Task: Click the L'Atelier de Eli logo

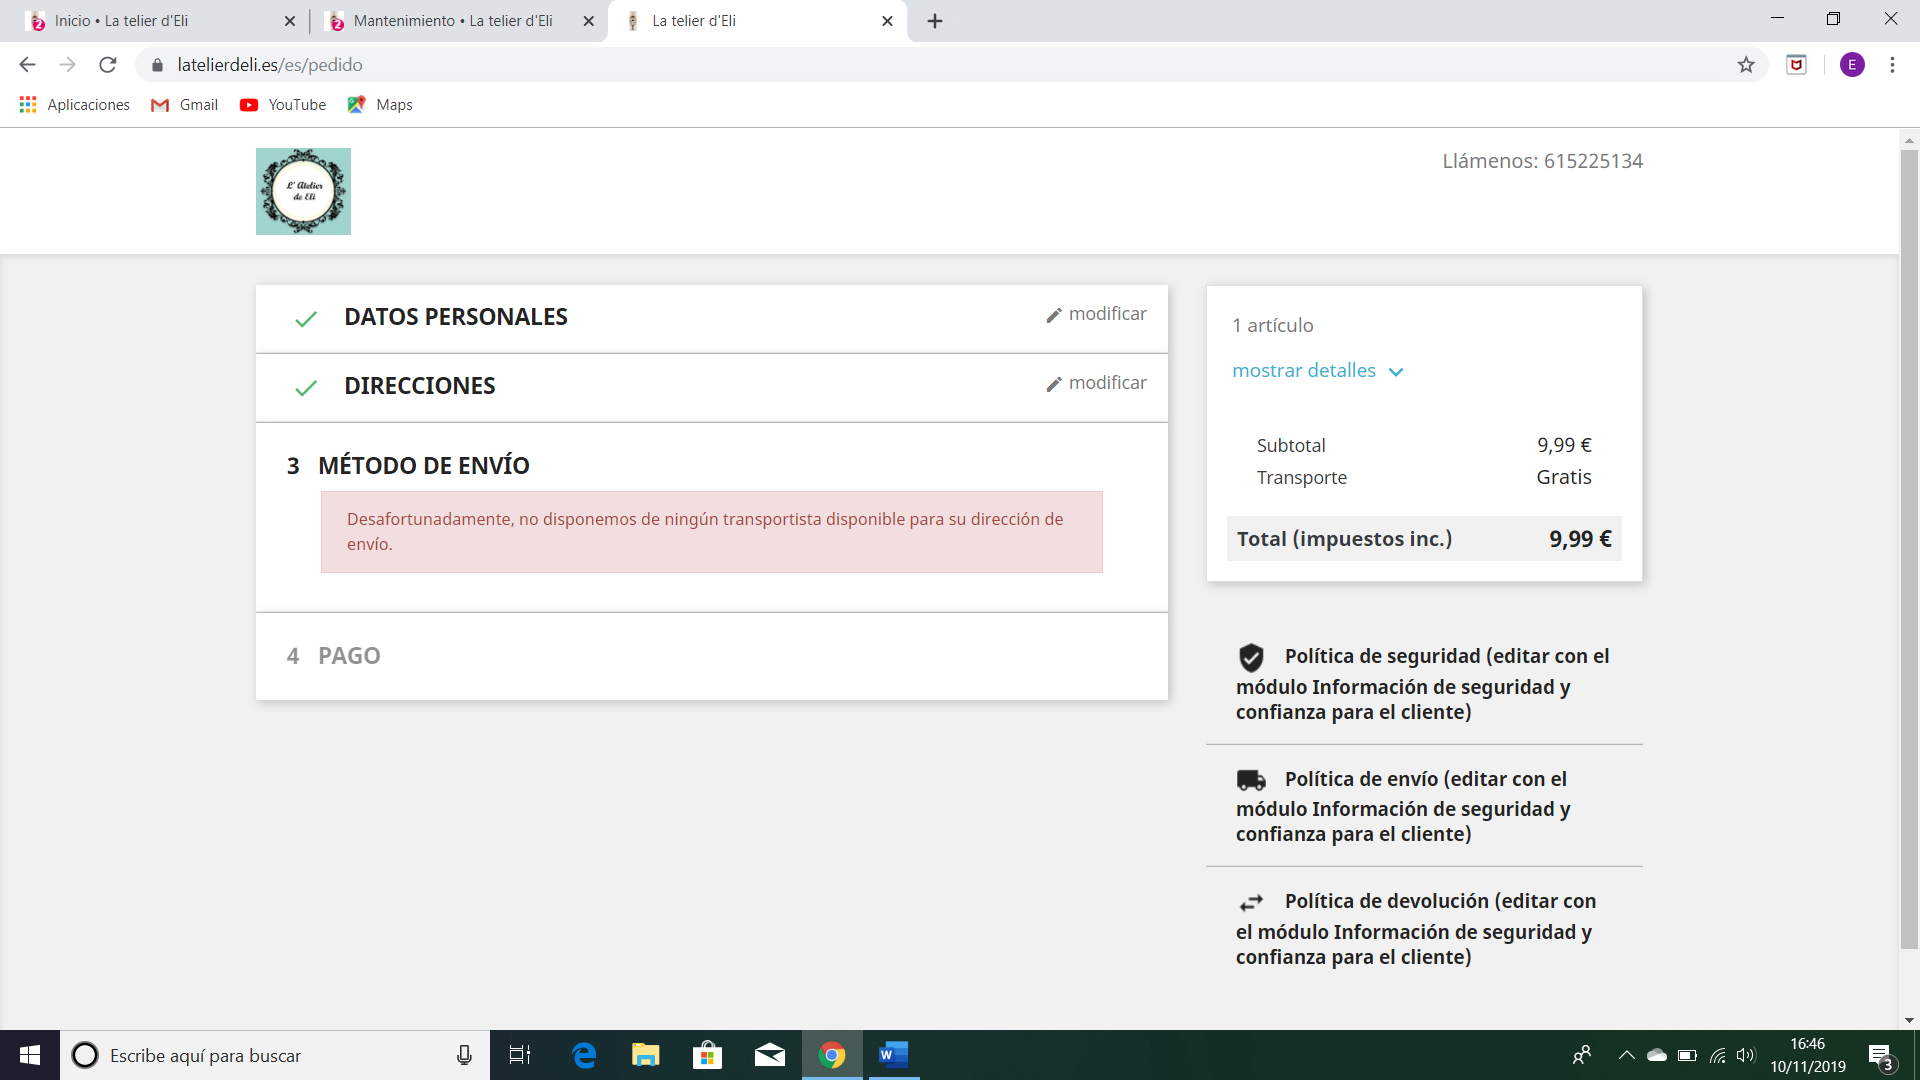Action: (303, 191)
